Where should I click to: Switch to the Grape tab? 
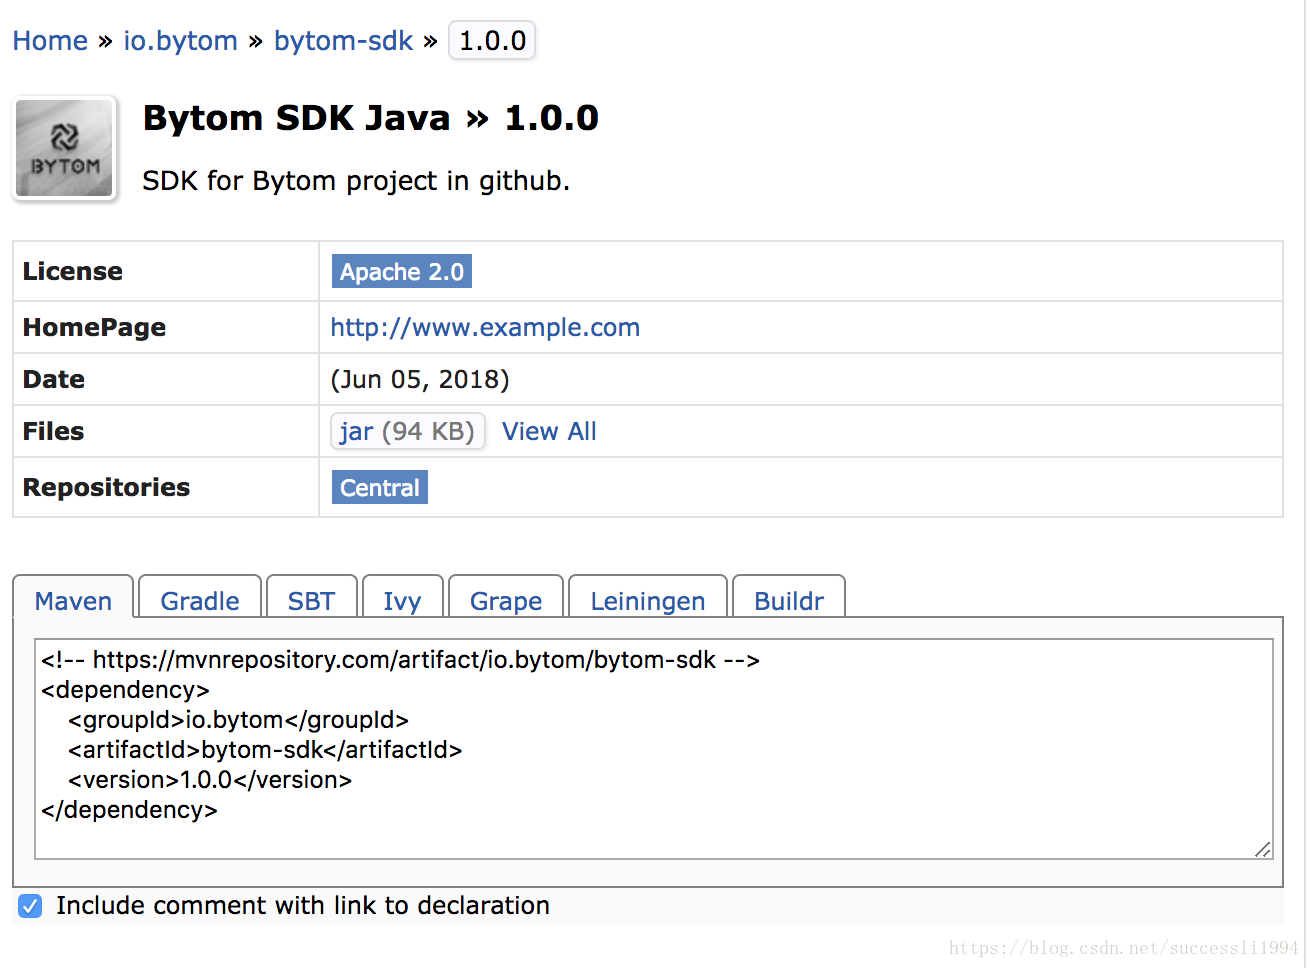[506, 600]
